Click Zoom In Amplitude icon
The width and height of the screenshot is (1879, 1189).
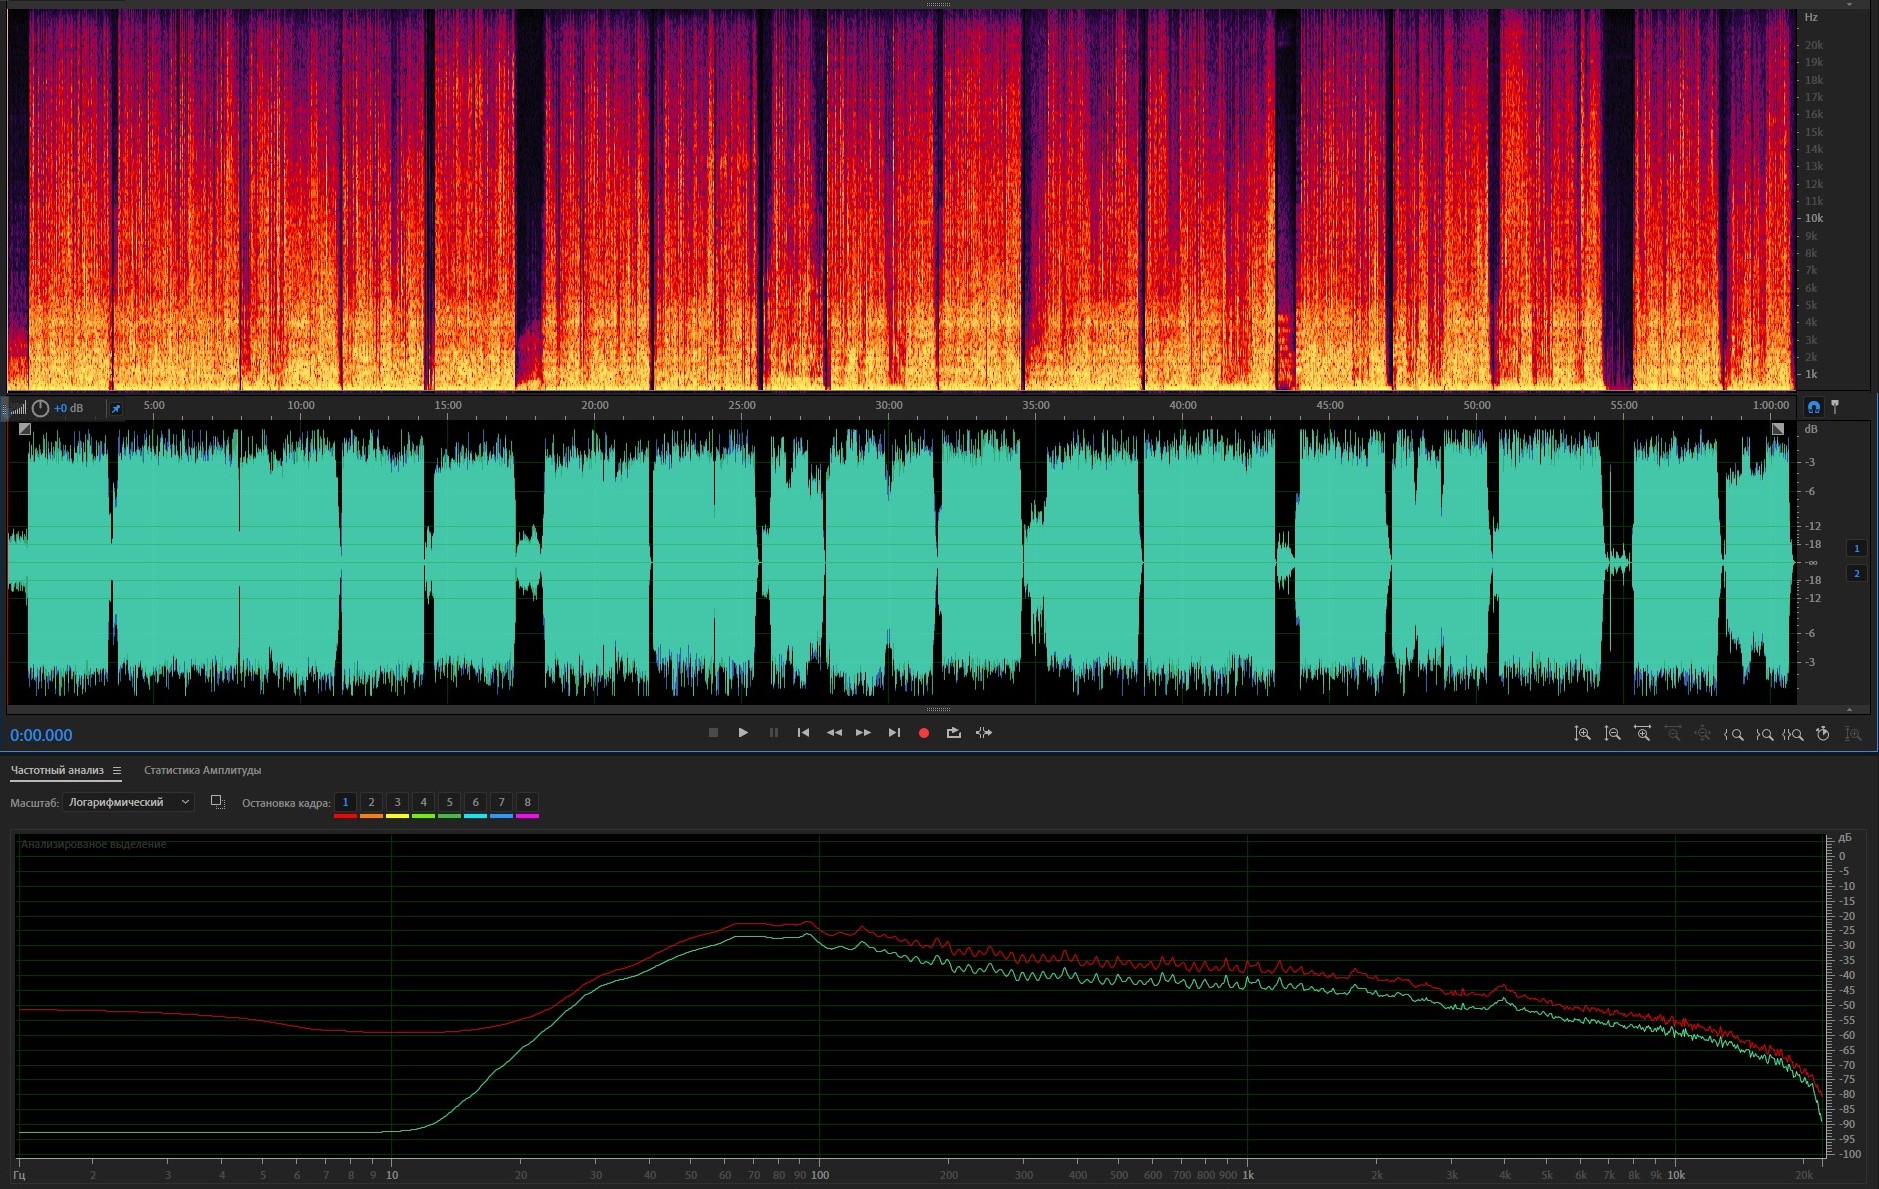point(1582,734)
